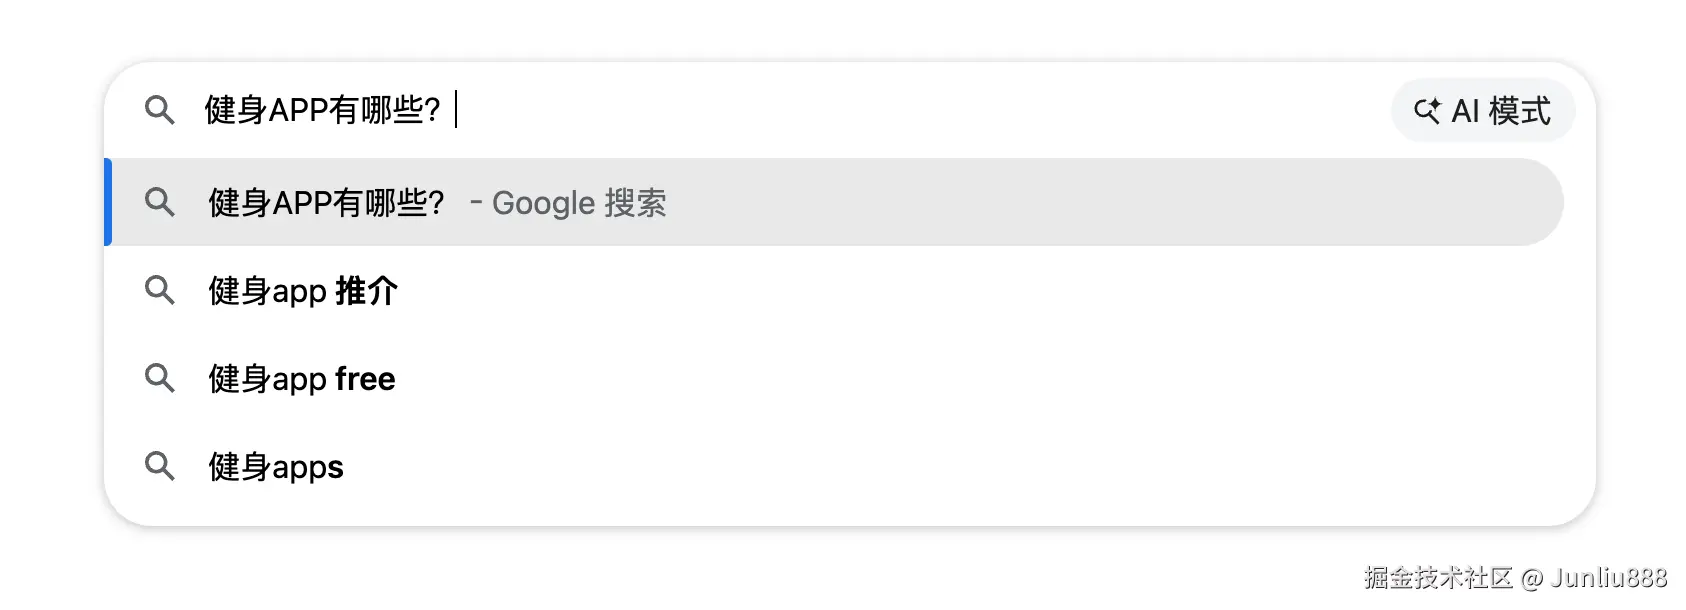Click the "- Google 搜索" label
The height and width of the screenshot is (610, 1686).
pos(568,203)
